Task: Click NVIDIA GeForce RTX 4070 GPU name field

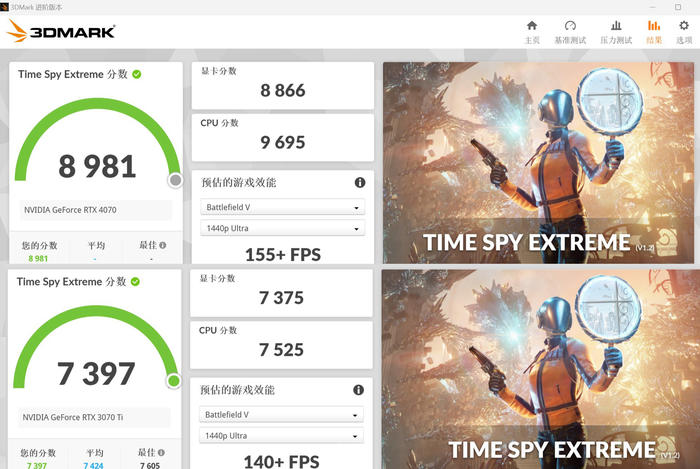Action: tap(96, 210)
